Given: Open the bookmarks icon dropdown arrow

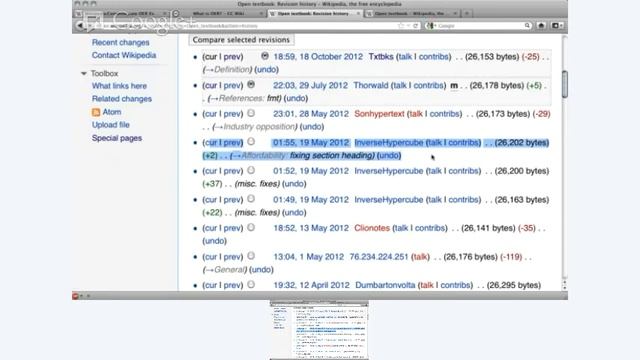Looking at the screenshot, I should coord(561,25).
